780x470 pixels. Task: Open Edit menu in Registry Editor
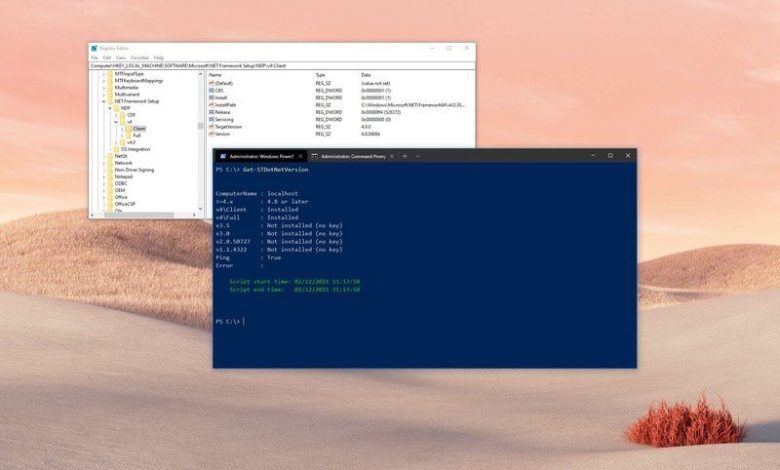click(x=107, y=58)
